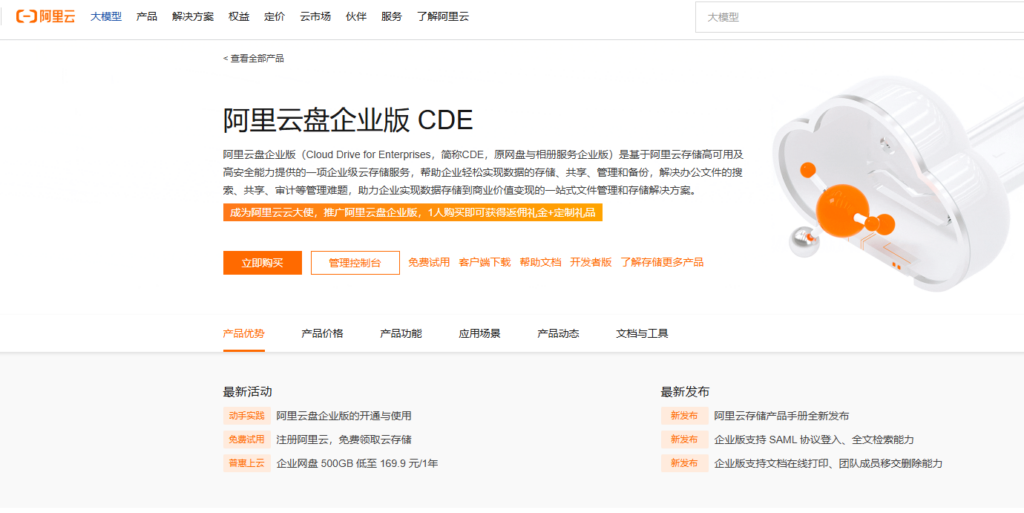Open the 大模型 menu item
Screen dimensions: 1024x513
(106, 16)
